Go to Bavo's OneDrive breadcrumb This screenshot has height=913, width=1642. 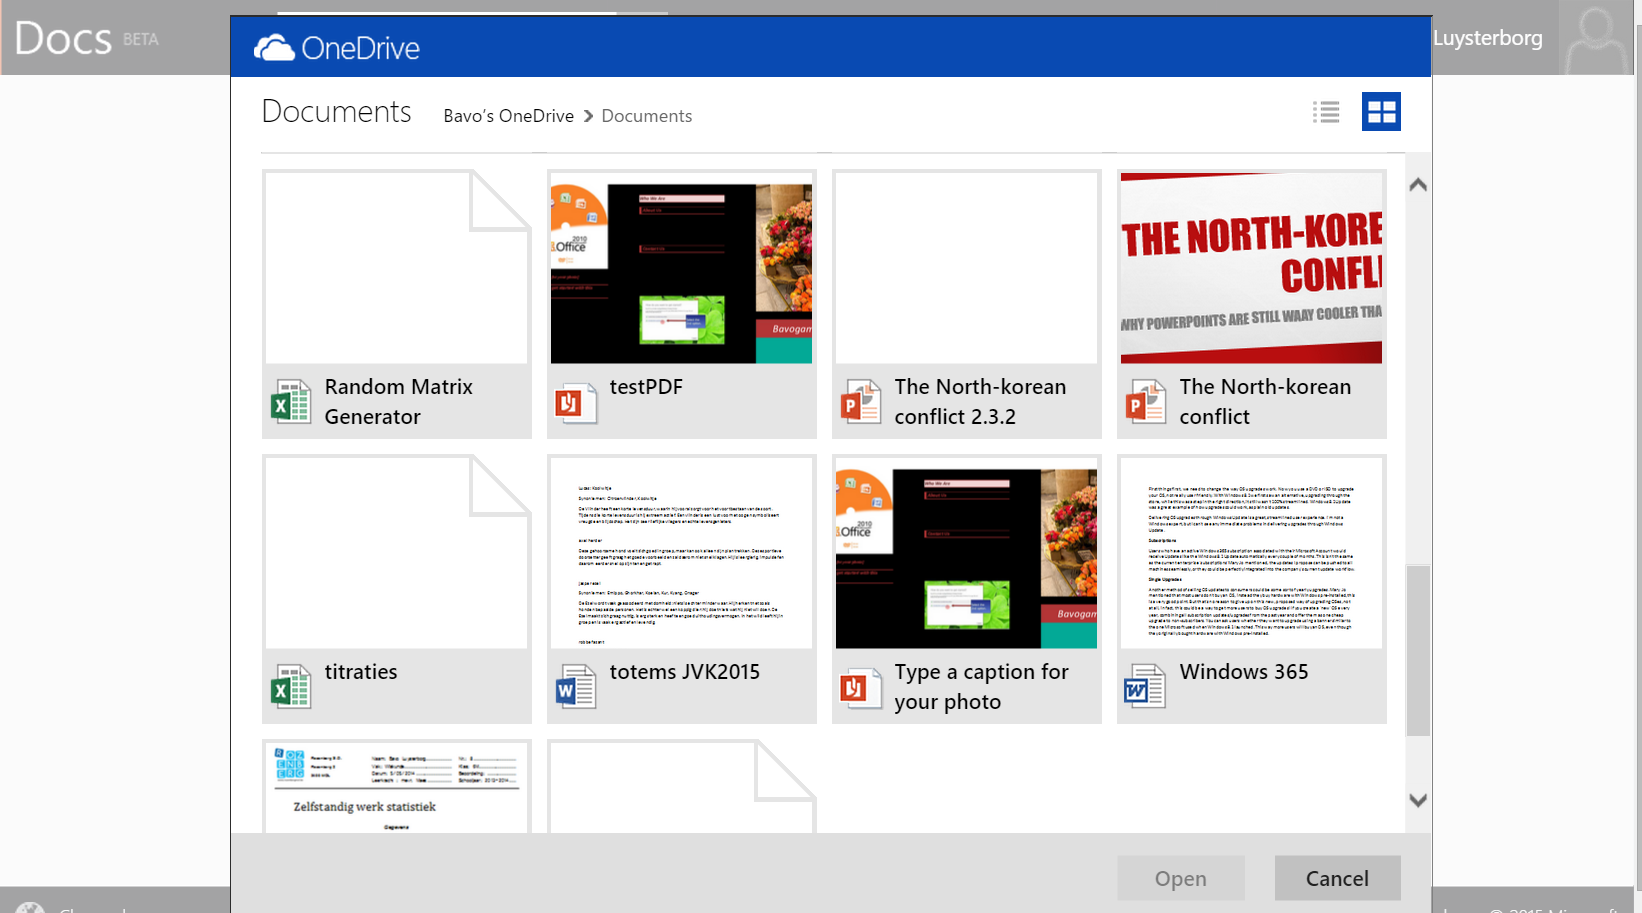(x=508, y=116)
